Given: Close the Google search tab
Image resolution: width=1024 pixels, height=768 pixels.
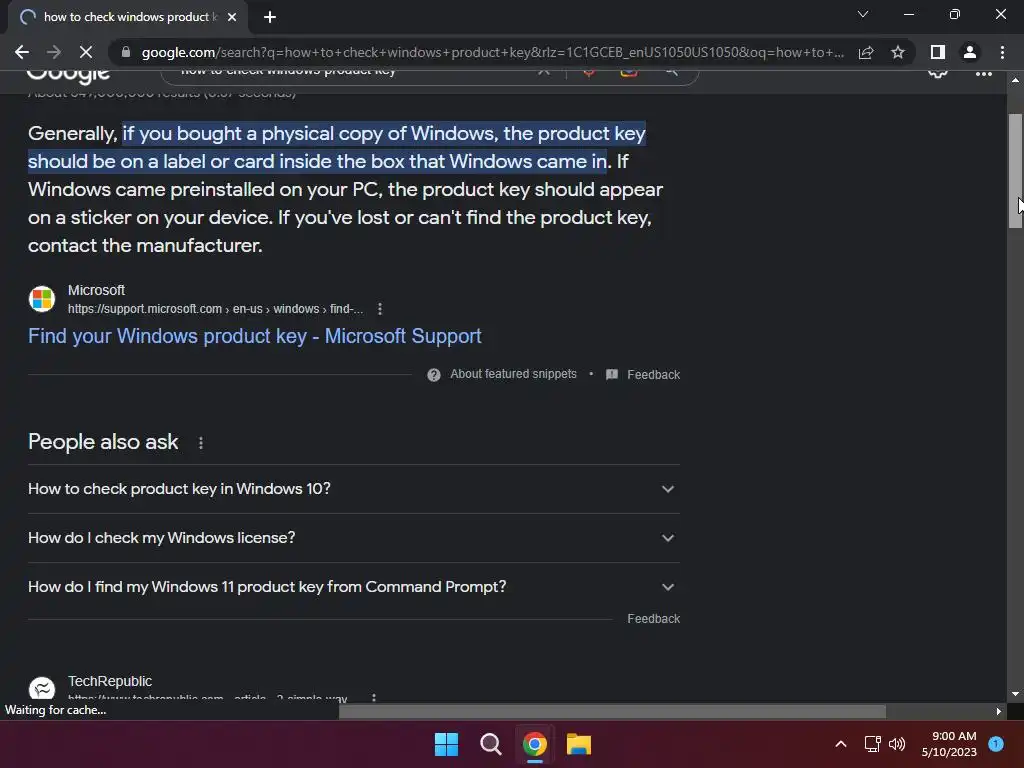Looking at the screenshot, I should (232, 17).
